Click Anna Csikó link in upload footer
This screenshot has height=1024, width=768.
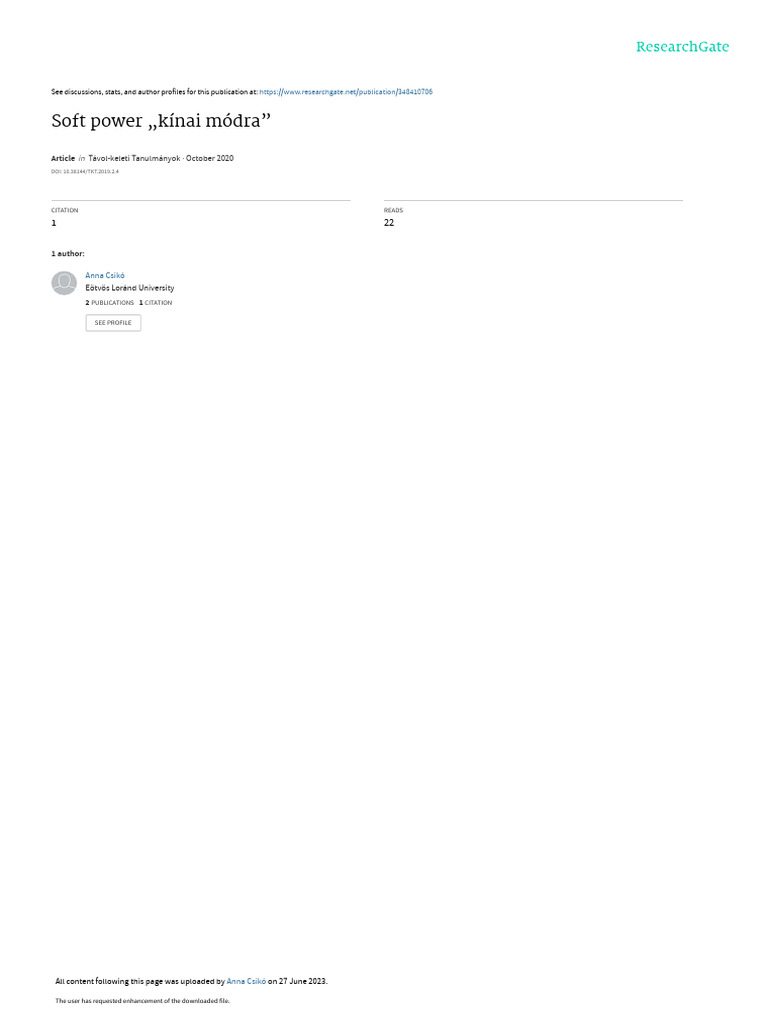(x=246, y=981)
